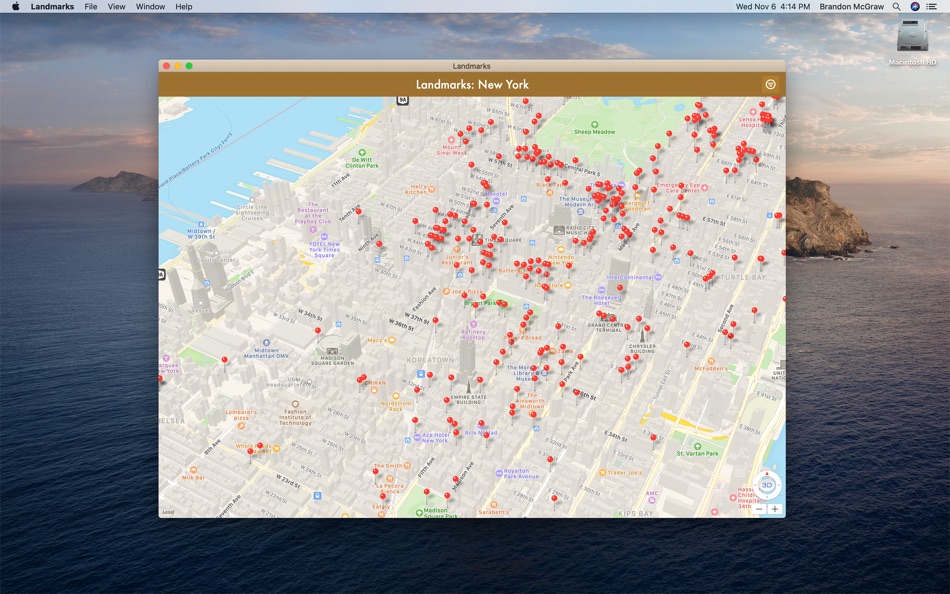Open the Window menu
950x594 pixels.
150,7
